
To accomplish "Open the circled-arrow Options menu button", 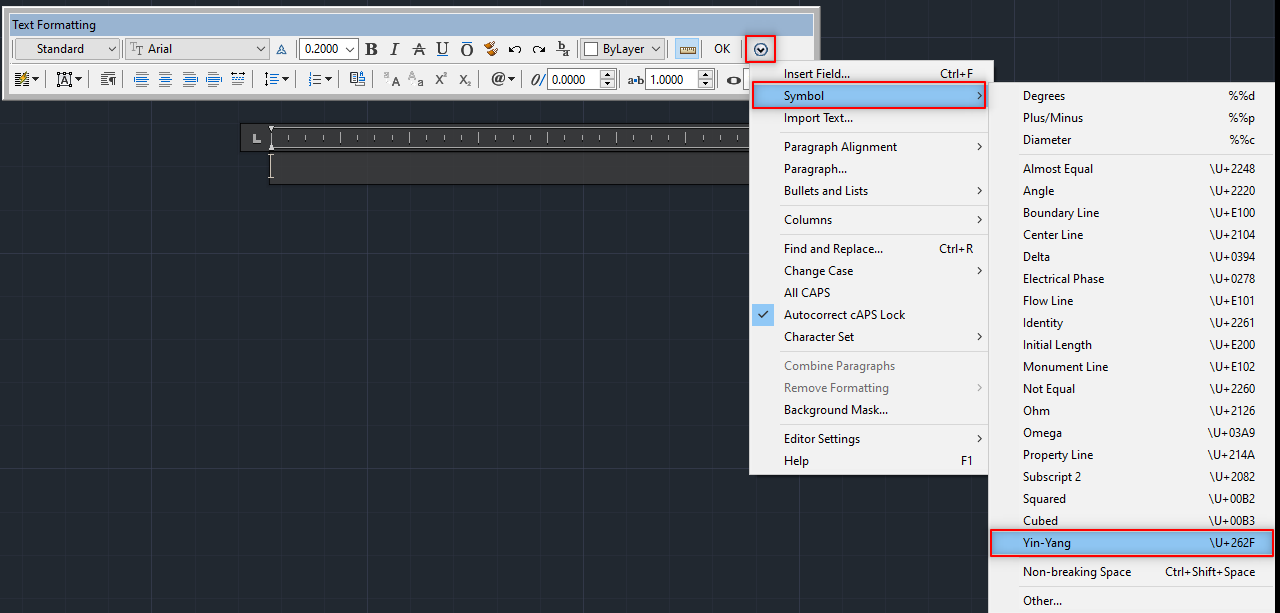I will pos(761,49).
